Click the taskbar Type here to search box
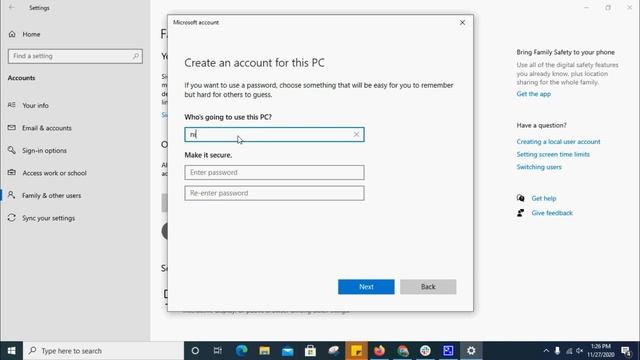The height and width of the screenshot is (360, 640). click(x=104, y=351)
